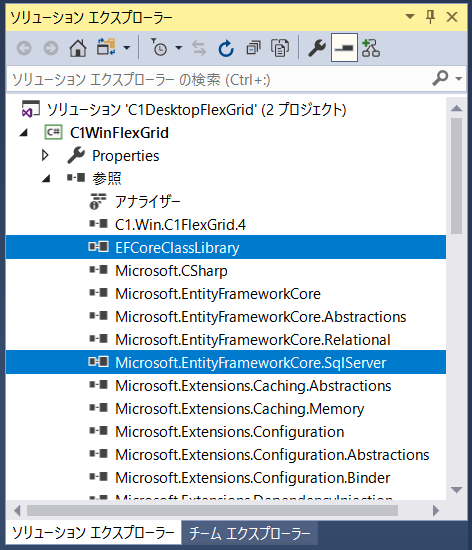472x550 pixels.
Task: Switch to the ソリューション エクスプローラー tab
Action: coord(93,532)
